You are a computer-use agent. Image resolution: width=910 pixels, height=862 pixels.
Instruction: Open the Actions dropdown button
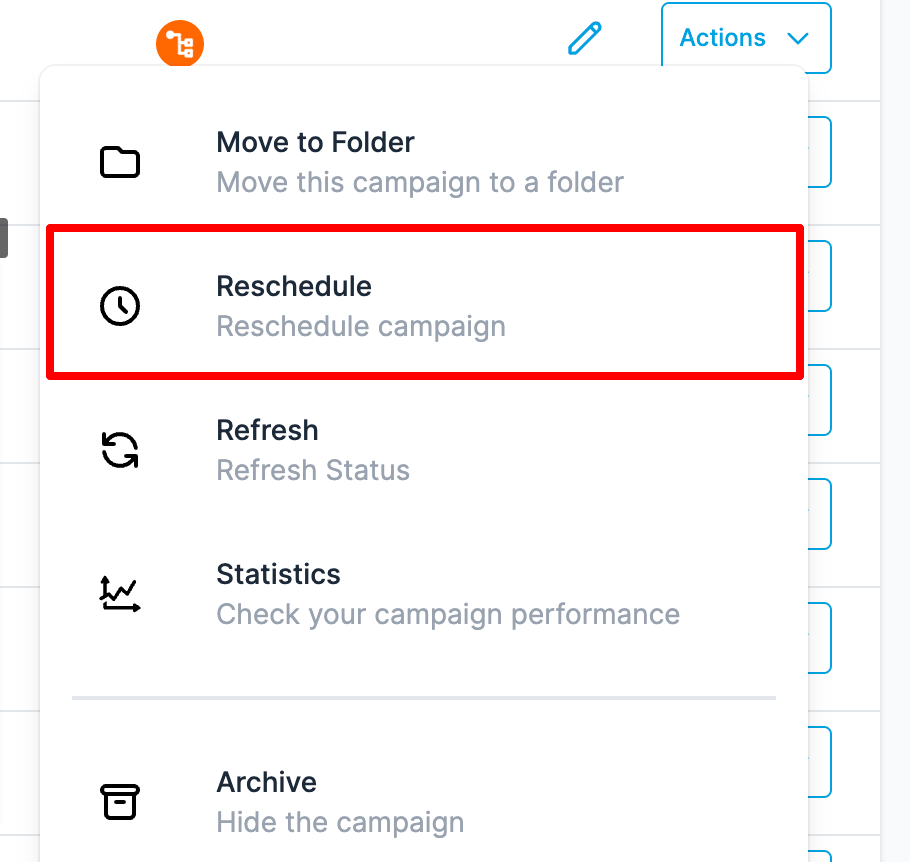(746, 38)
